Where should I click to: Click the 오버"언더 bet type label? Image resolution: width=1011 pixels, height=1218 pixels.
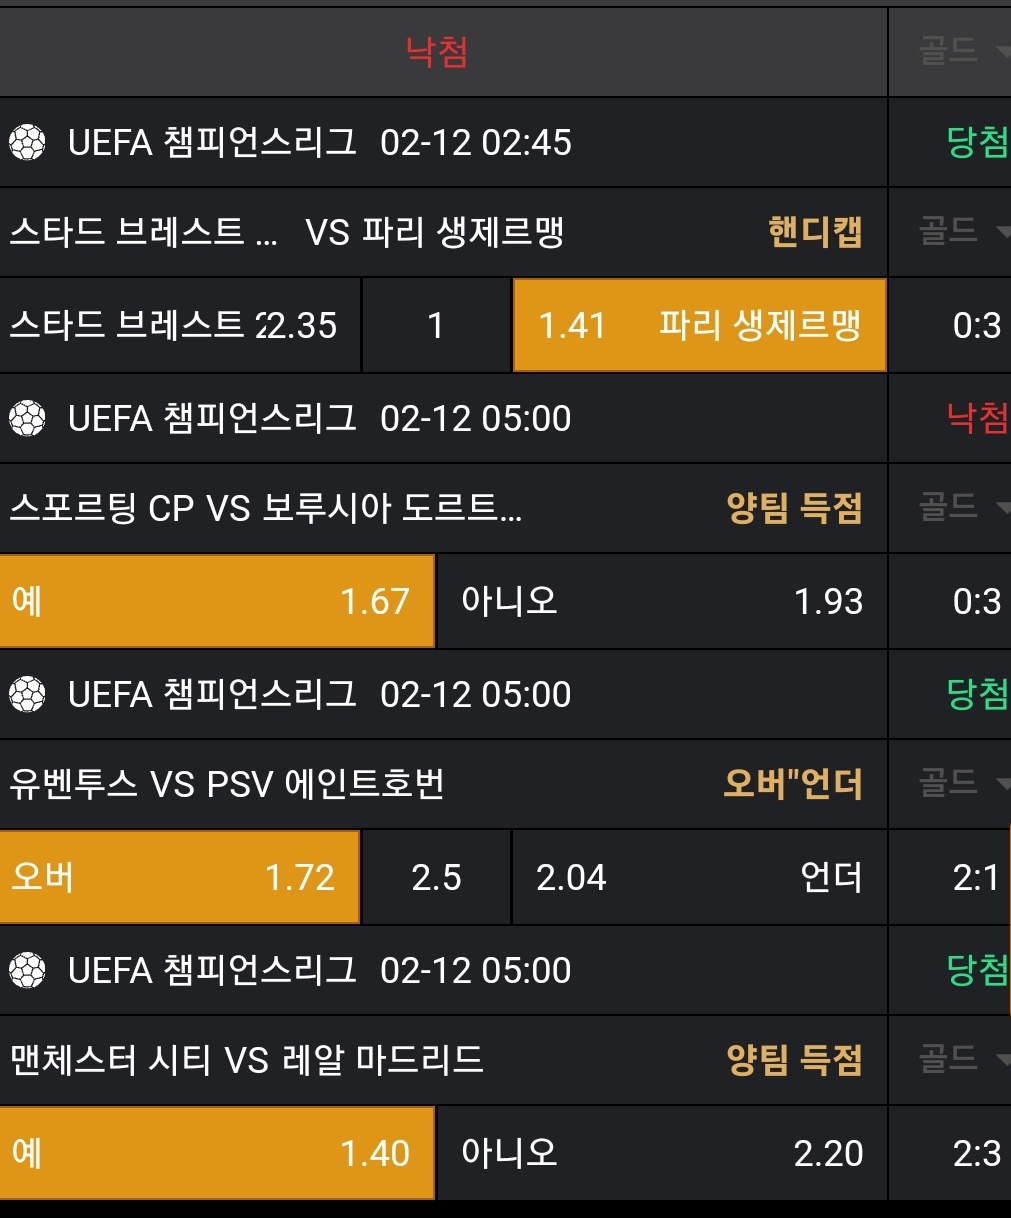coord(792,784)
